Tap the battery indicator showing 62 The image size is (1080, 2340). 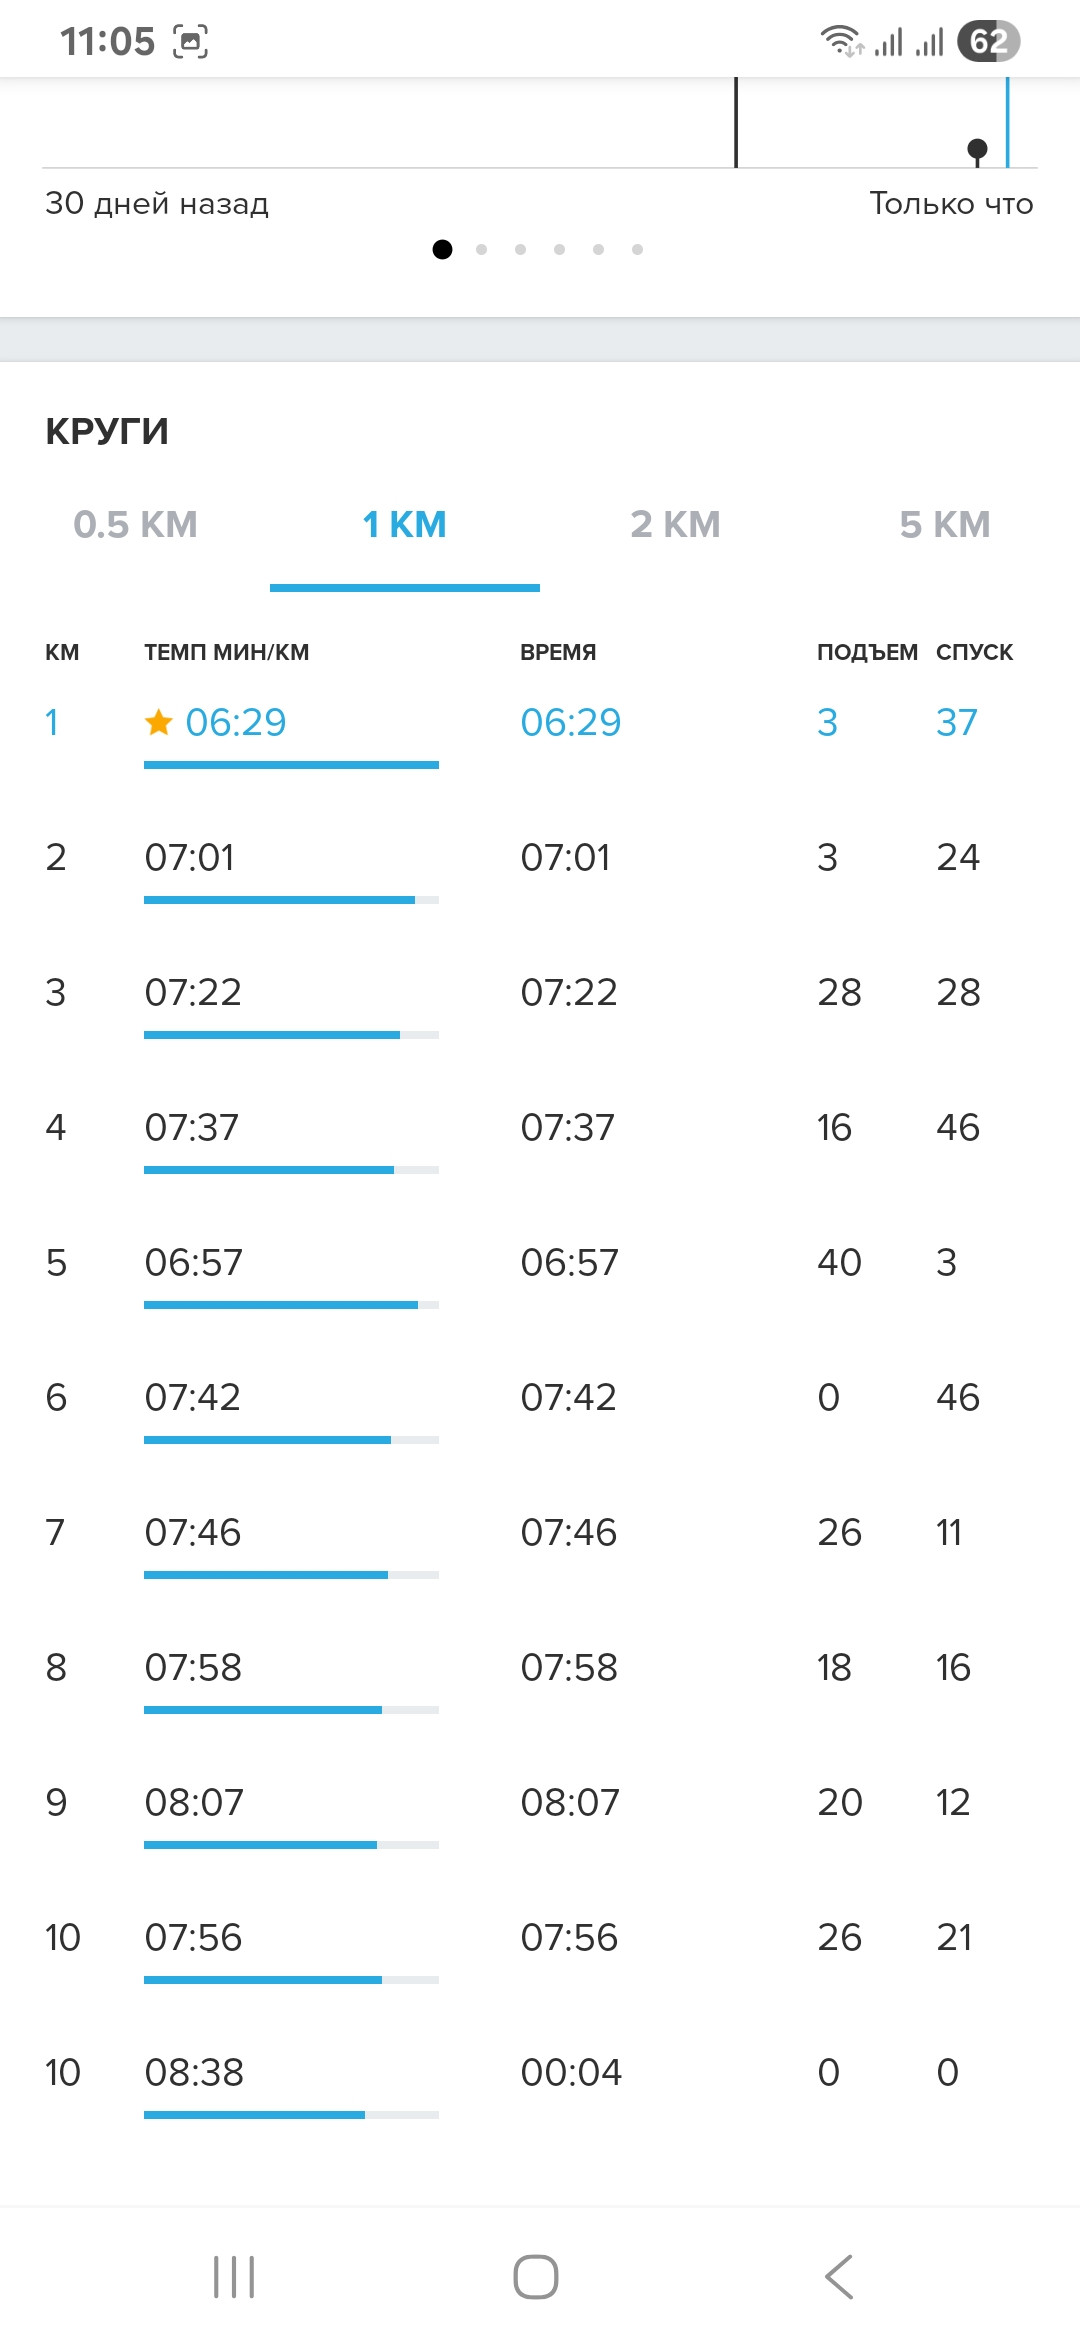point(988,41)
